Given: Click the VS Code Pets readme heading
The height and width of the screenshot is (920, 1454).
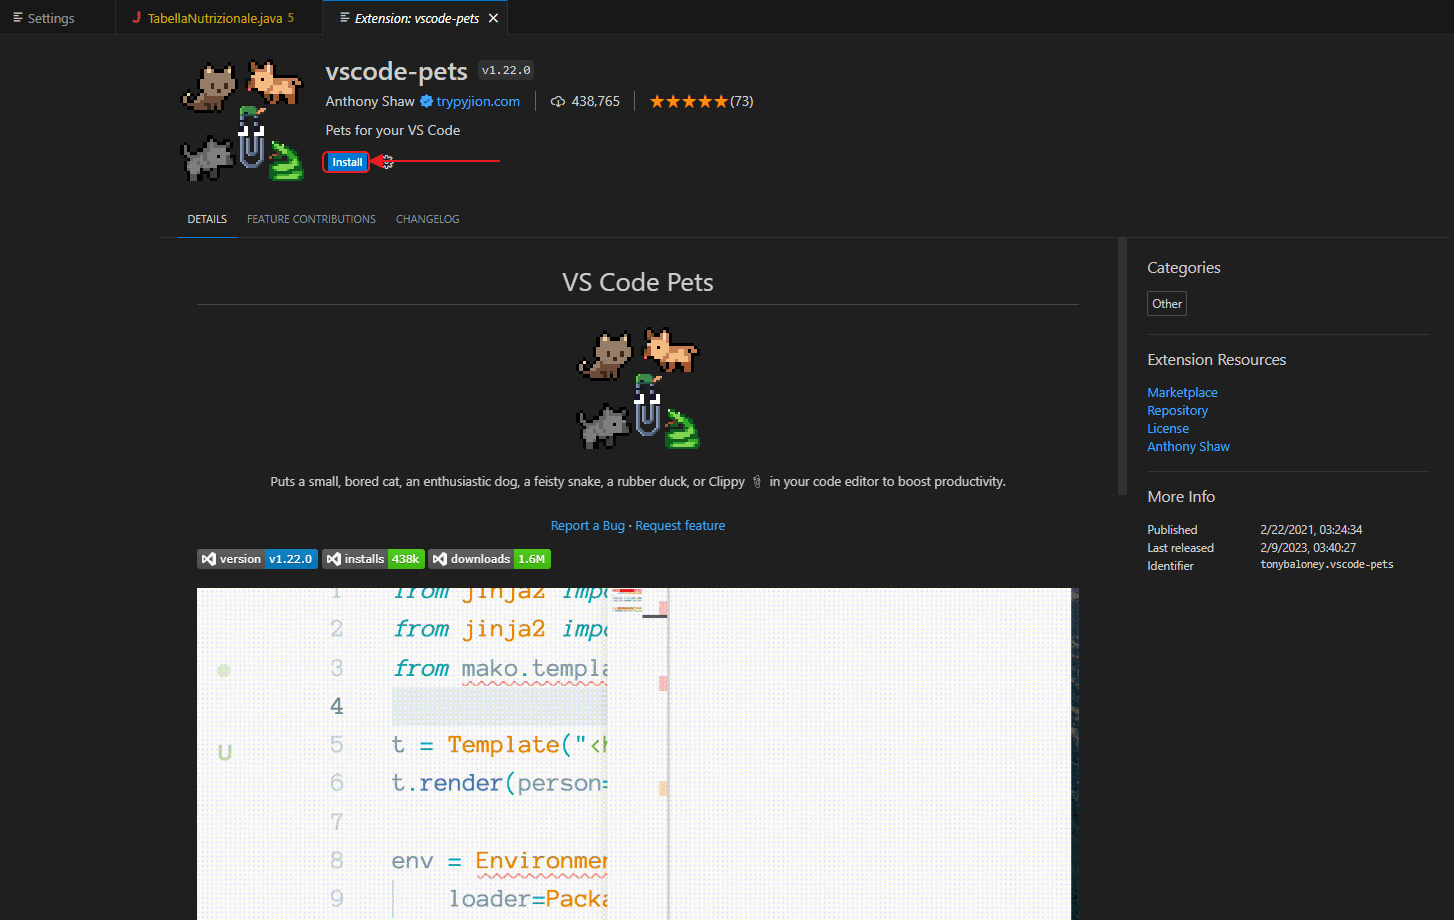Looking at the screenshot, I should [x=638, y=282].
